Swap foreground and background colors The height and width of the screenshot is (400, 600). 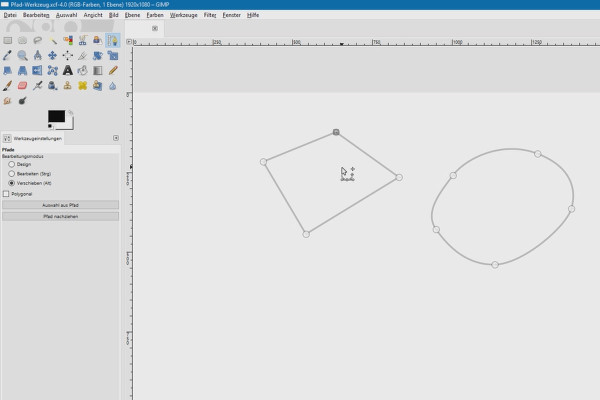pyautogui.click(x=70, y=112)
